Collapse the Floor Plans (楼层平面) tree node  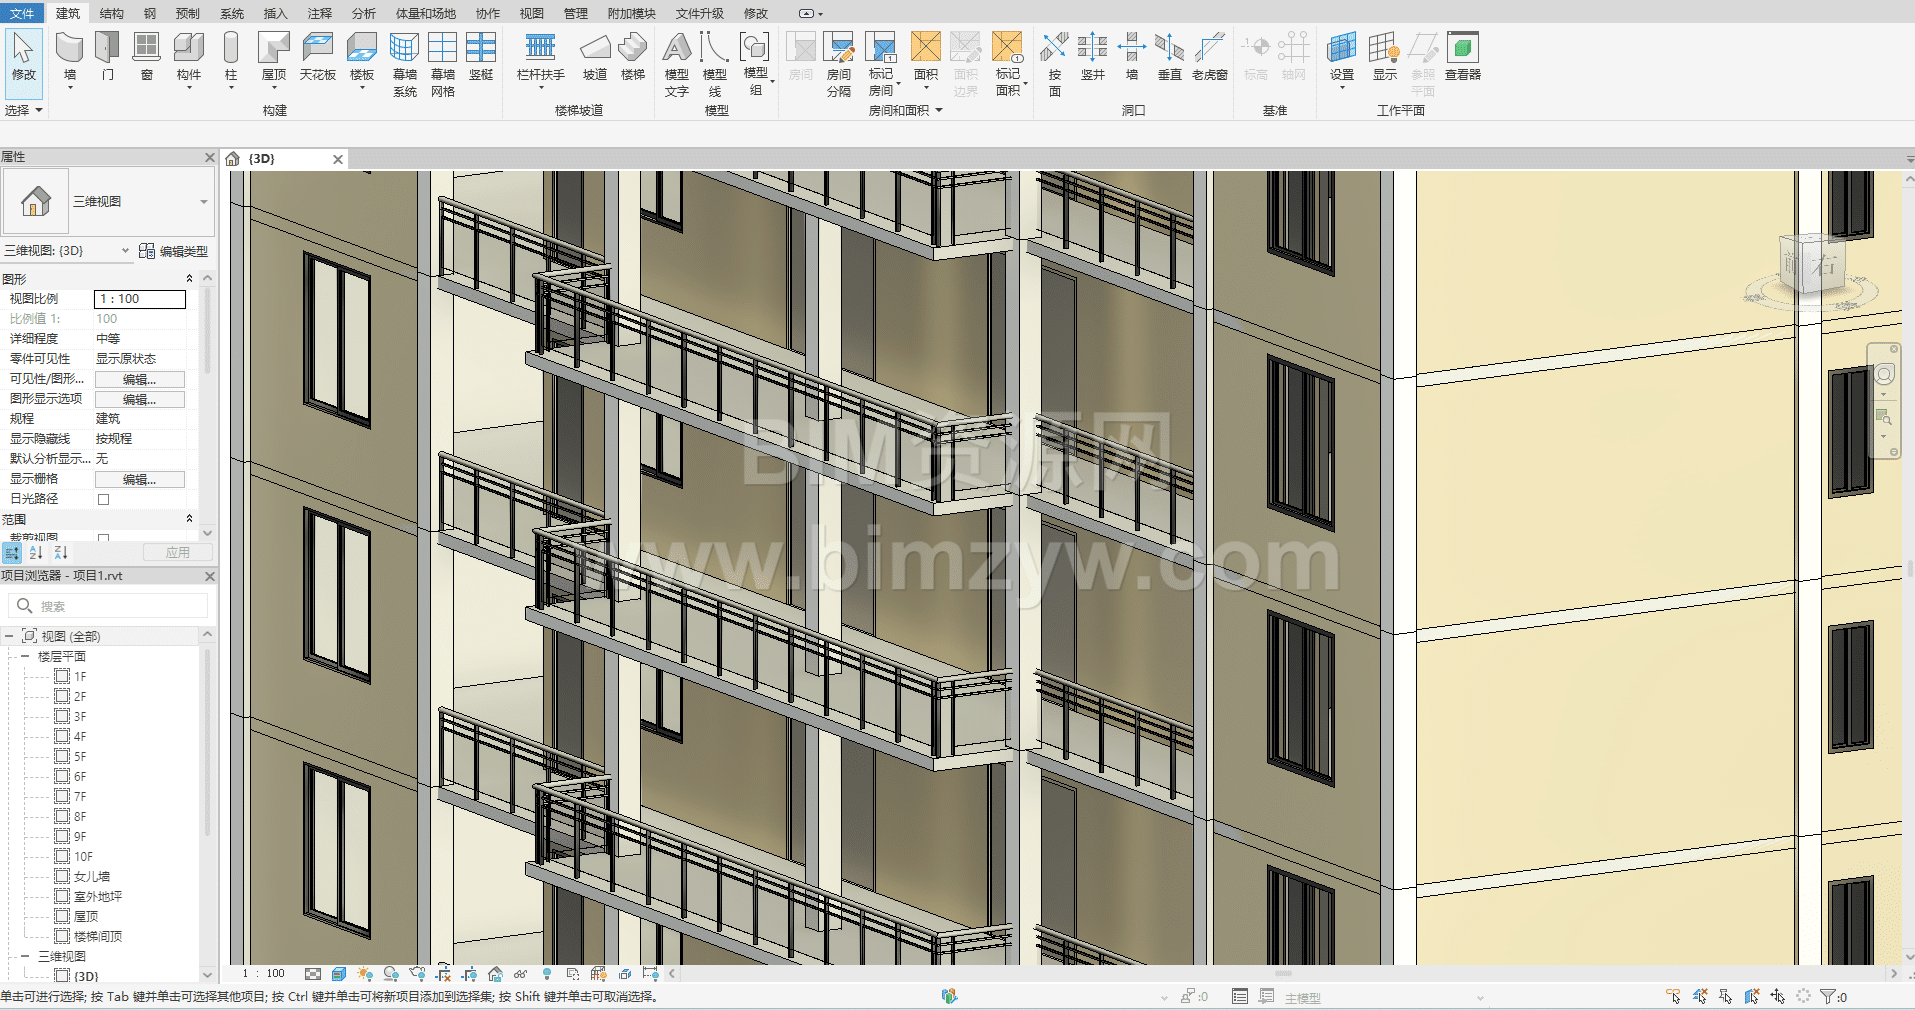pos(25,657)
